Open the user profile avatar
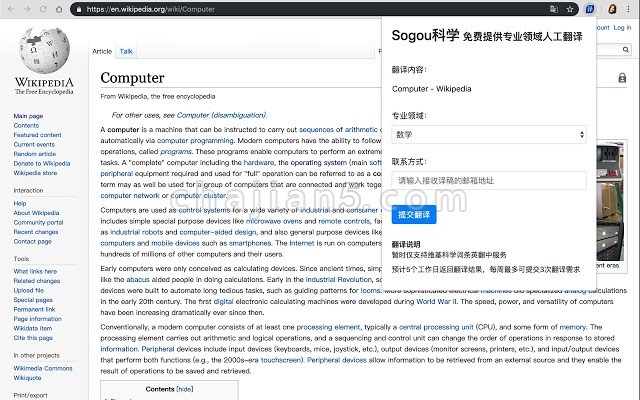 click(612, 9)
